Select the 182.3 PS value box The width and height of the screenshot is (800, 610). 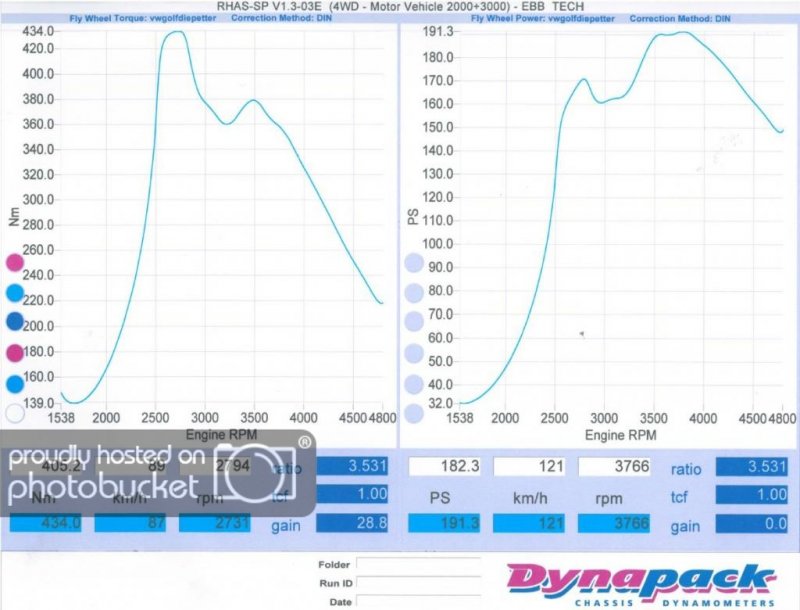click(445, 467)
